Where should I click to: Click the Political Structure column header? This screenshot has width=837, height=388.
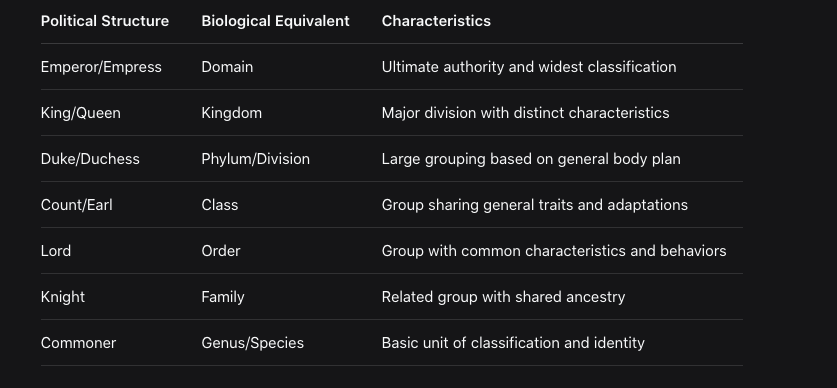(105, 21)
